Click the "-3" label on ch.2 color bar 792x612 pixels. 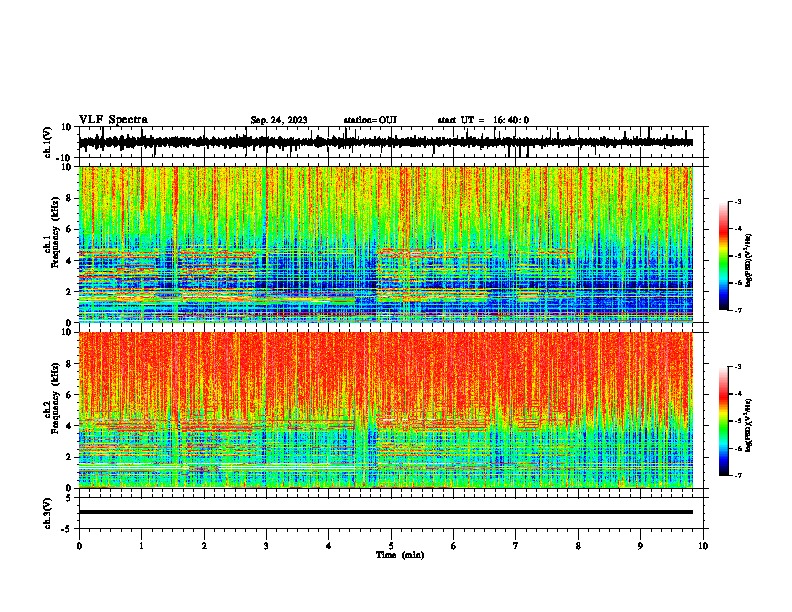coord(737,367)
